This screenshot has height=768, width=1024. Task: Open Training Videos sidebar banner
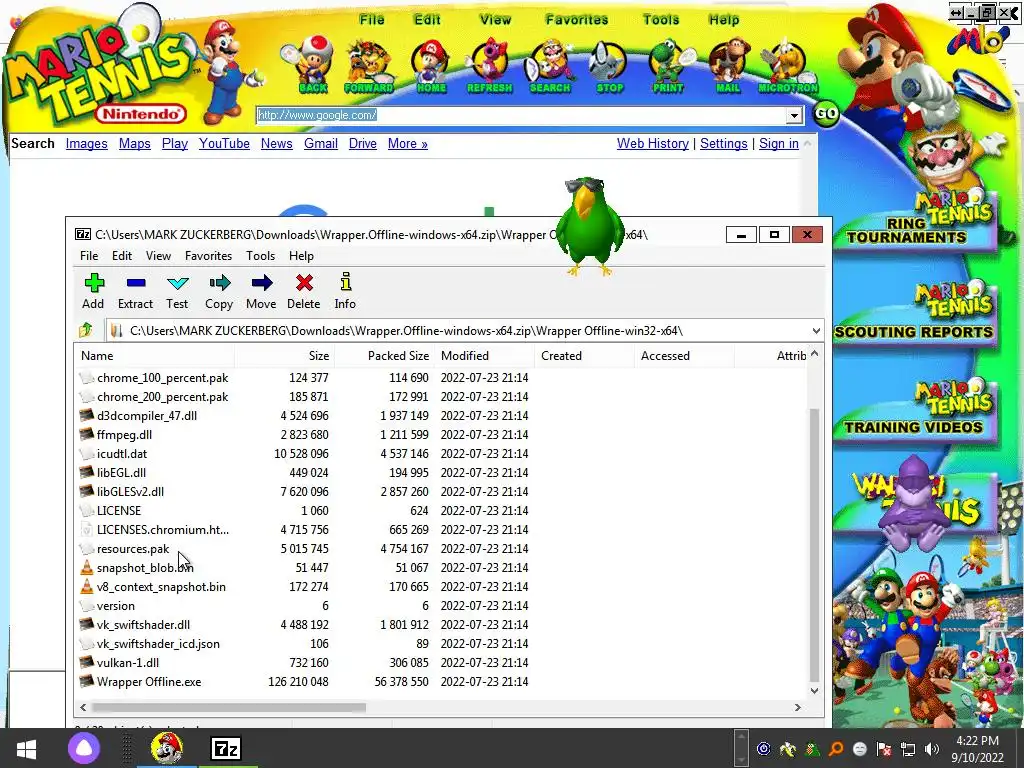coord(914,411)
